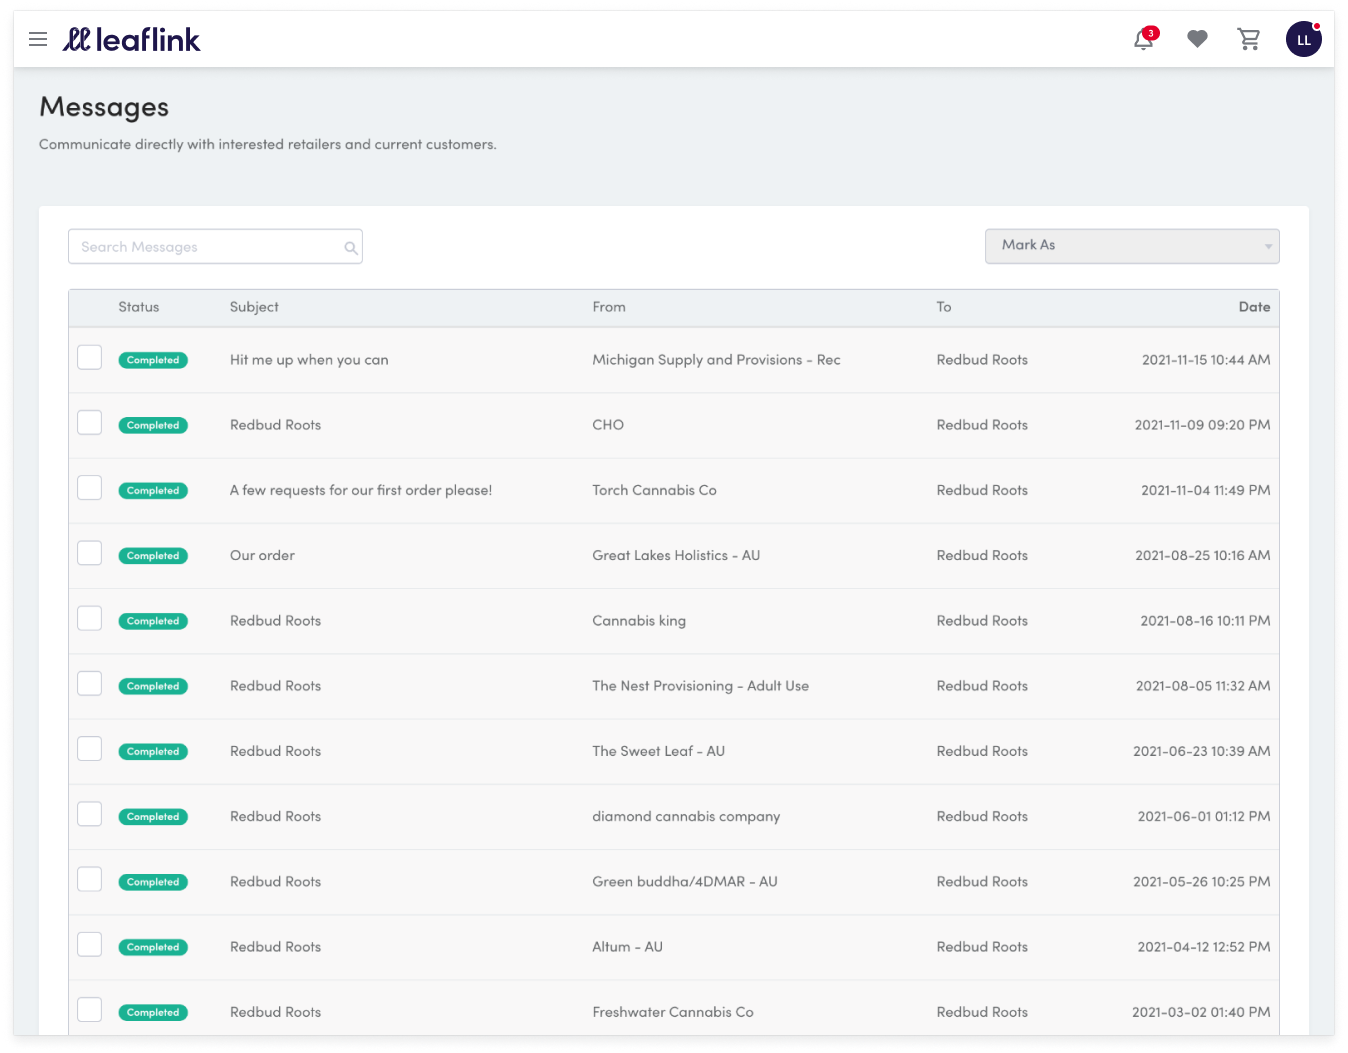Click the Search Messages field
1348x1053 pixels.
click(x=215, y=247)
